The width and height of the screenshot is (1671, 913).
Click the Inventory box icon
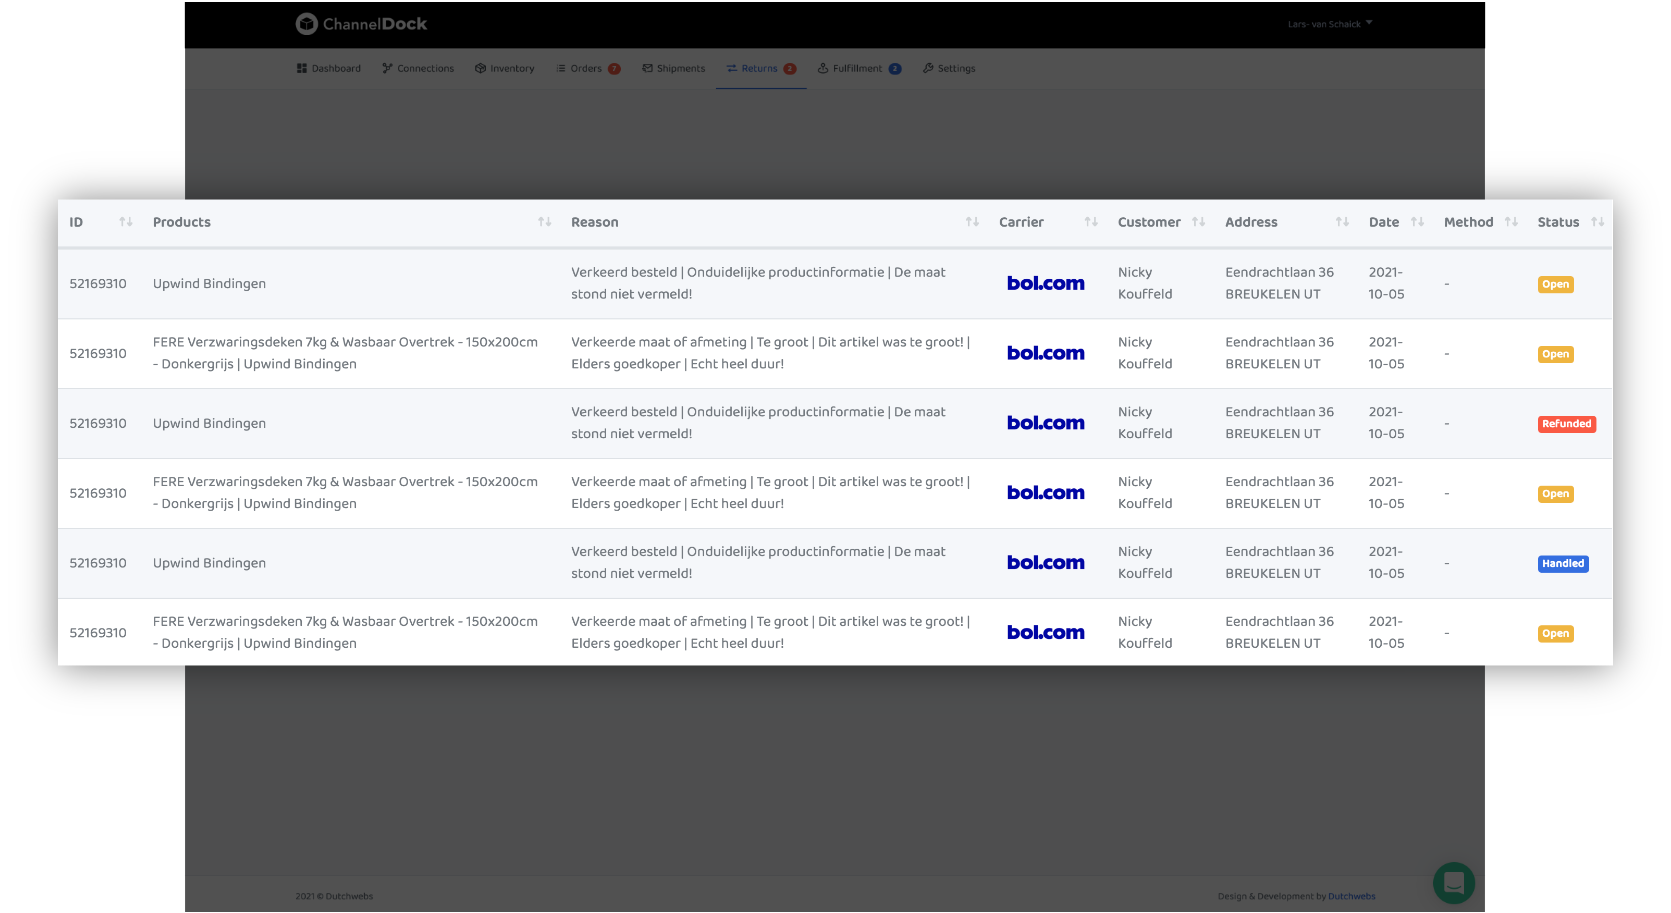(480, 69)
